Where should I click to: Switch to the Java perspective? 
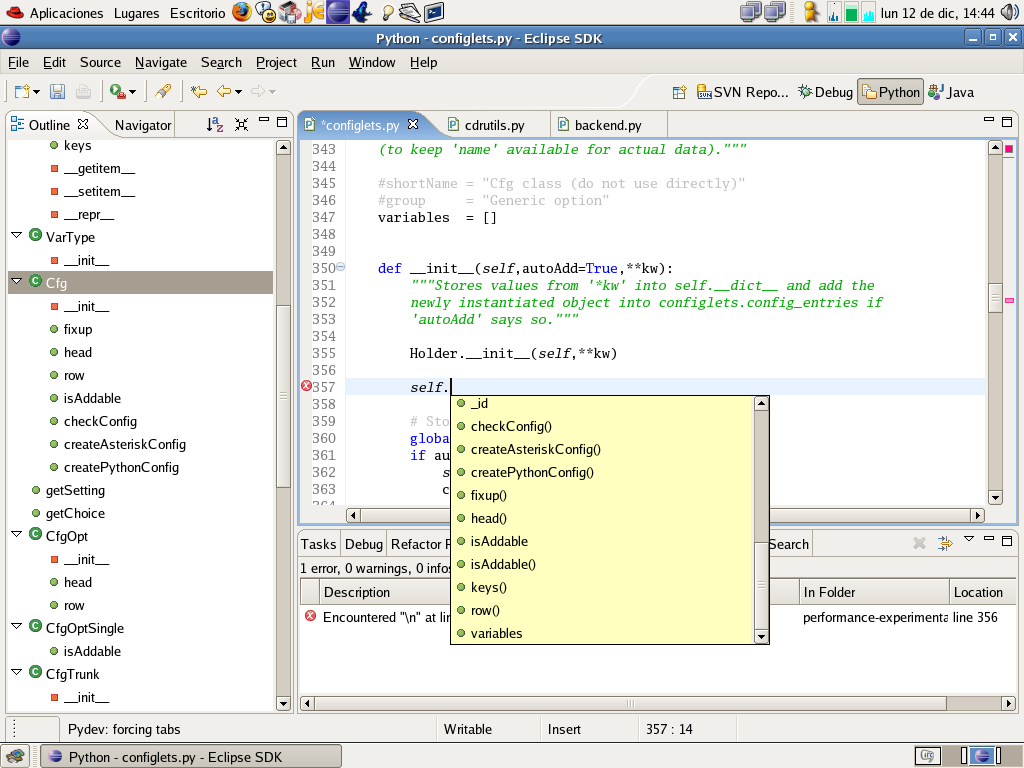952,92
